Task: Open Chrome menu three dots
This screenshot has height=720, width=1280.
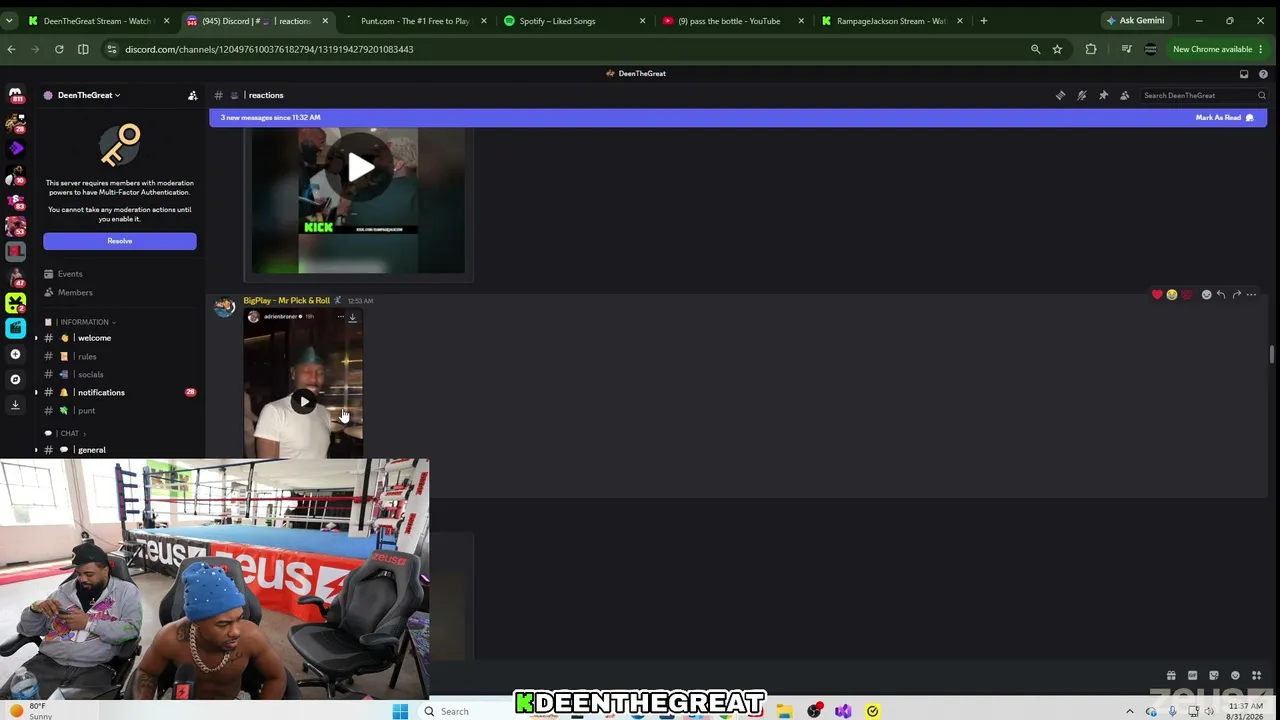Action: pos(1262,49)
